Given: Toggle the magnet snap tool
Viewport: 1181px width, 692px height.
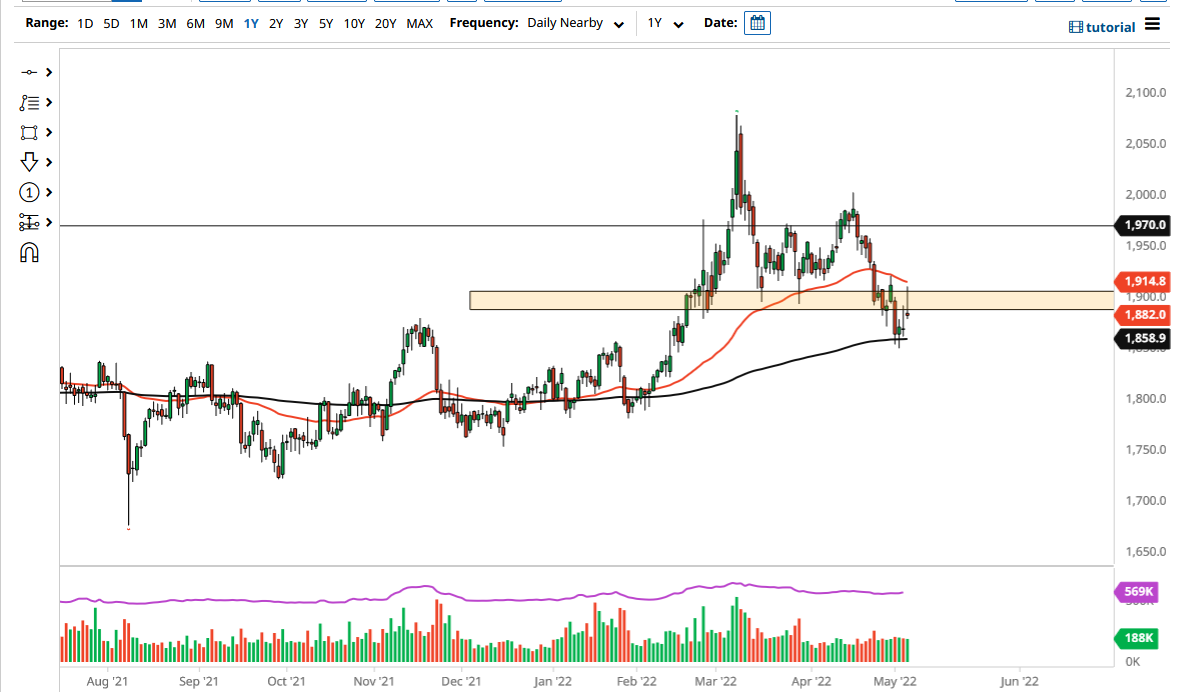Looking at the screenshot, I should pos(28,252).
